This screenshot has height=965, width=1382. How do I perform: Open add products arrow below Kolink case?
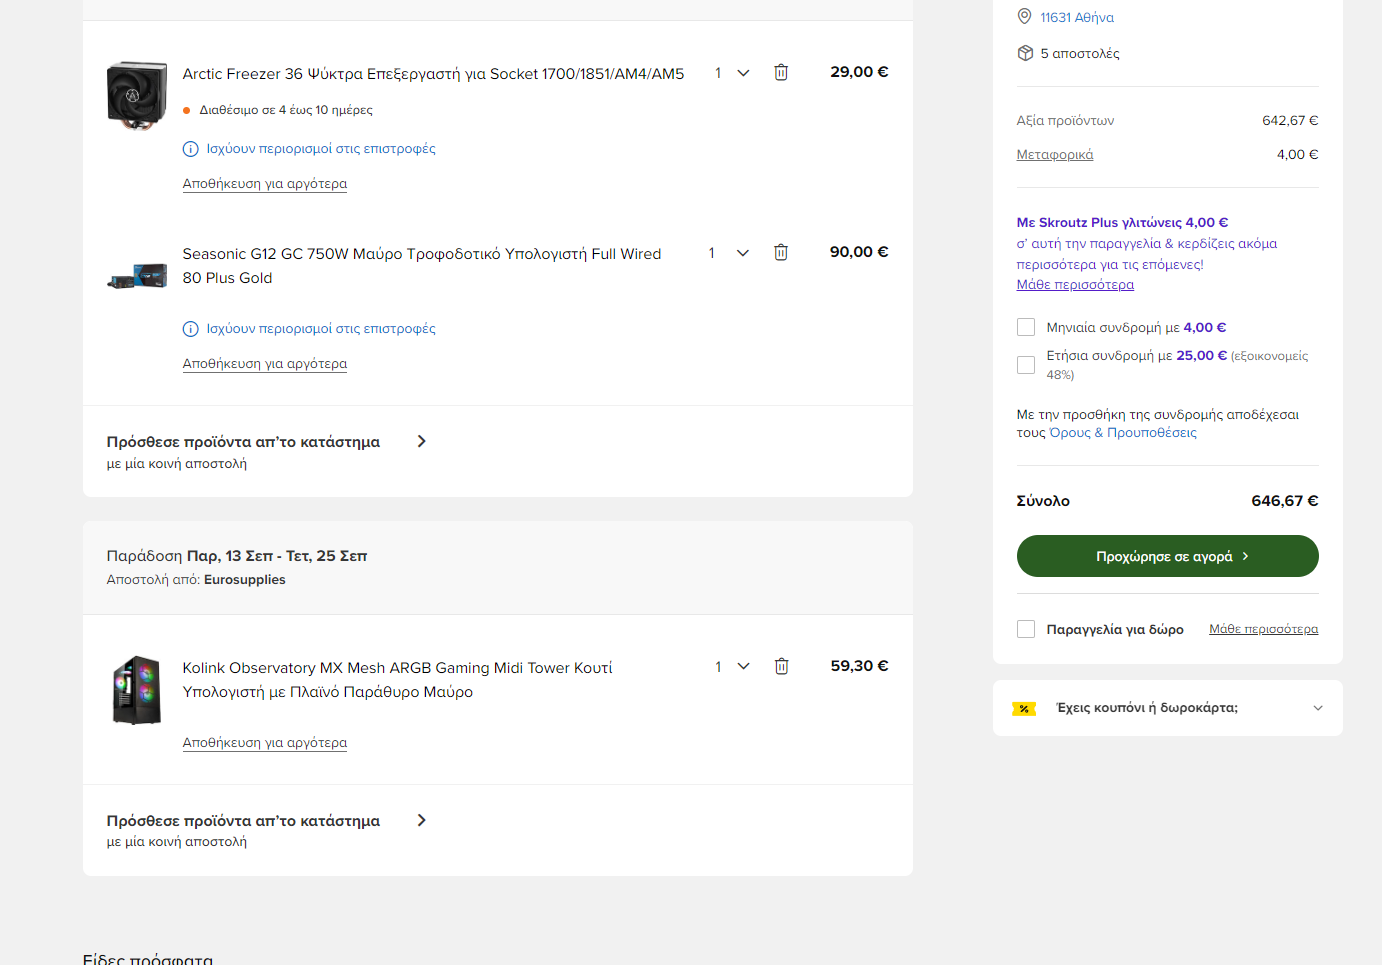click(x=421, y=820)
